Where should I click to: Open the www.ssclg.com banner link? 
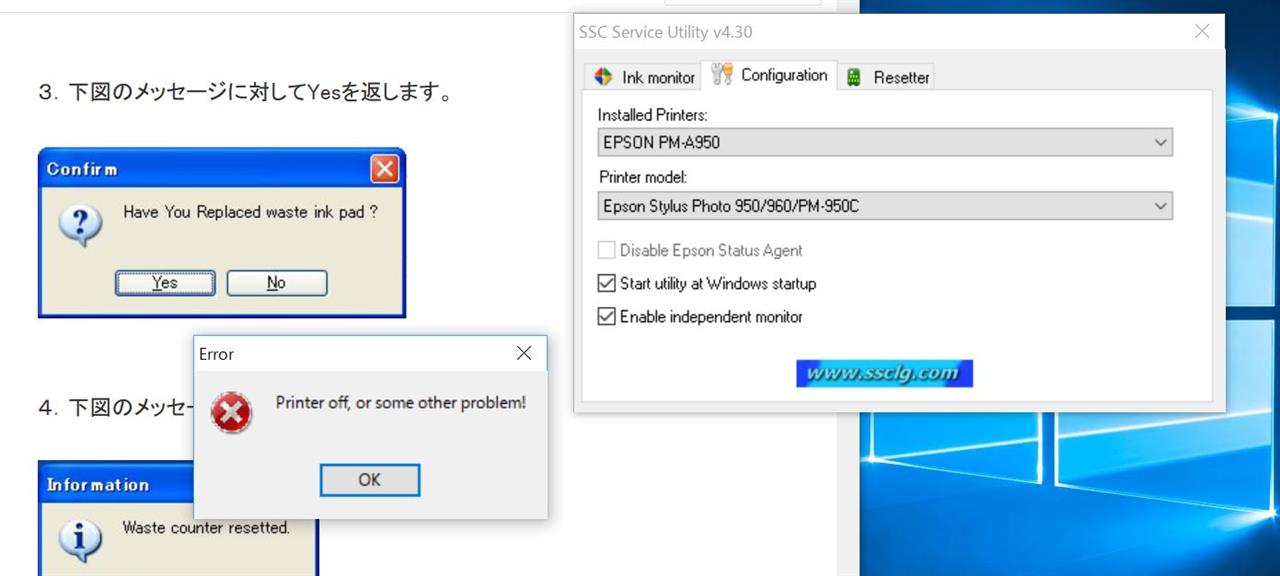[885, 373]
